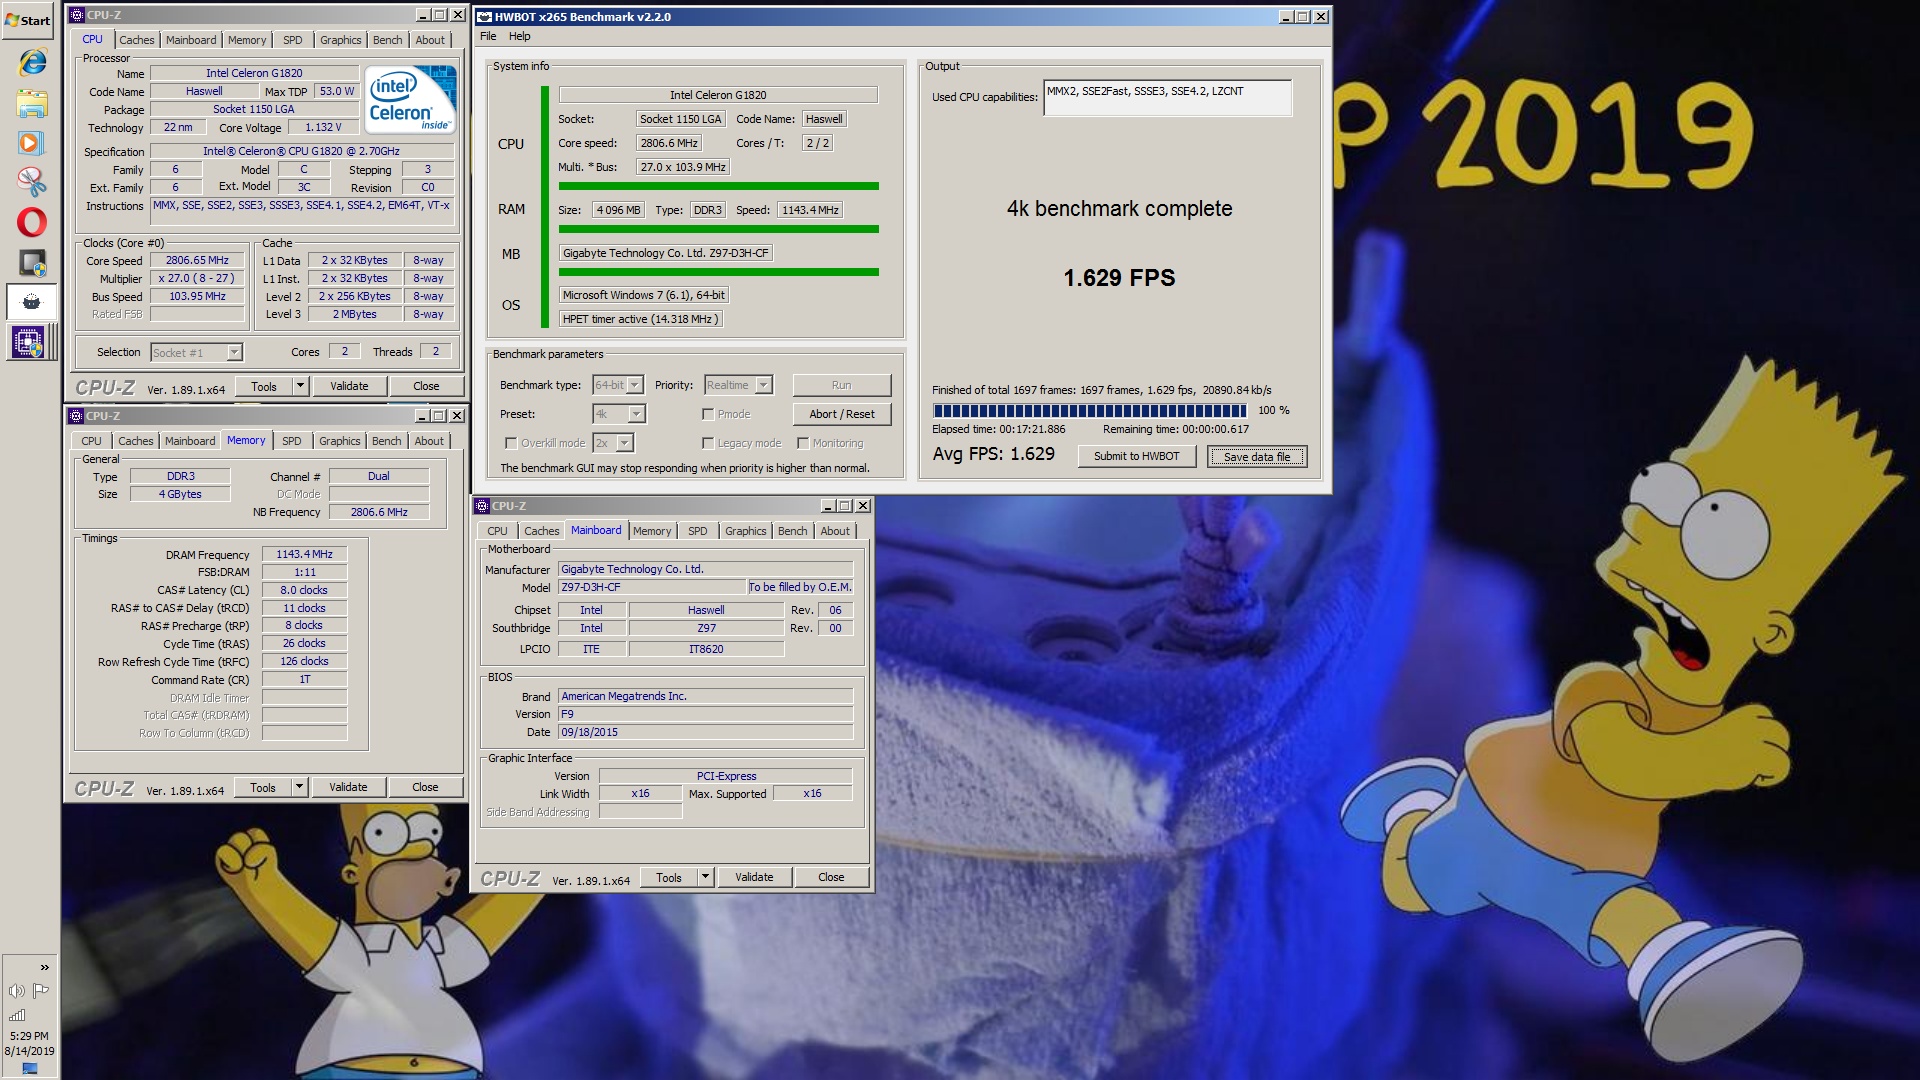Open Graphics tab in CPU-Z Mainboard window
The width and height of the screenshot is (1920, 1080).
746,531
